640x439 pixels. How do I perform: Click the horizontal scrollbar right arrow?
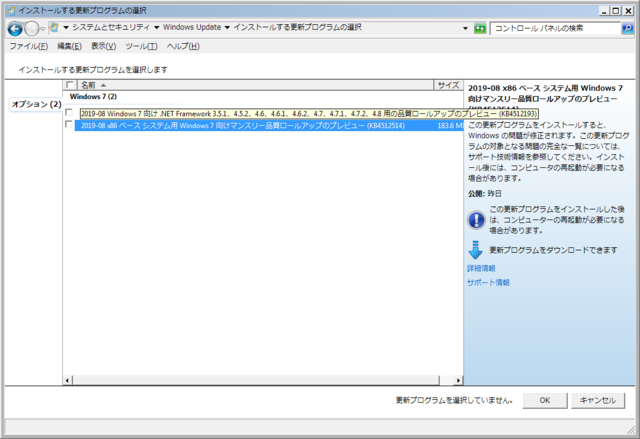point(458,380)
